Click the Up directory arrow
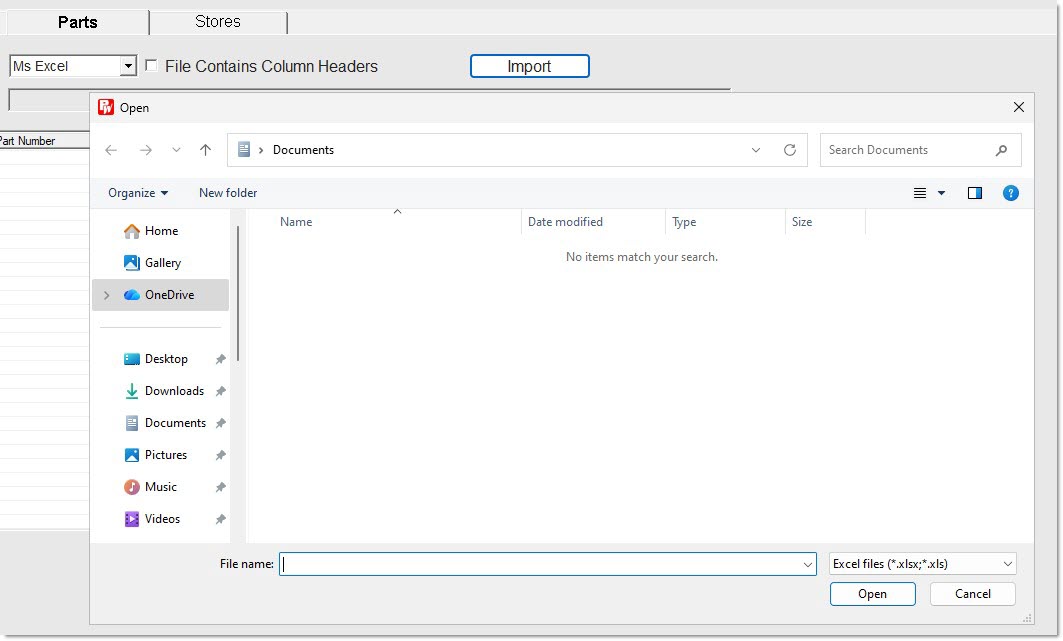The image size is (1063, 641). coord(205,150)
